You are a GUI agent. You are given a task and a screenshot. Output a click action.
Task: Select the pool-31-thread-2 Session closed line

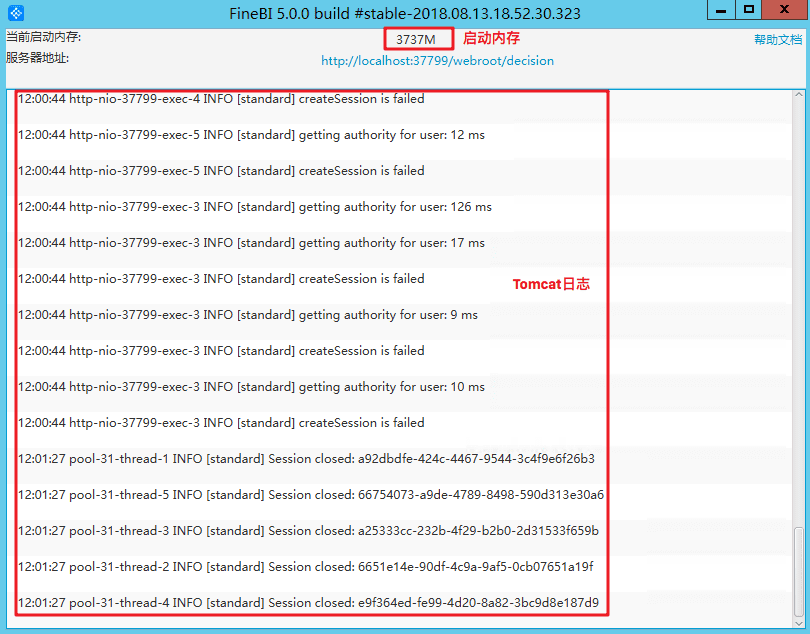[306, 567]
